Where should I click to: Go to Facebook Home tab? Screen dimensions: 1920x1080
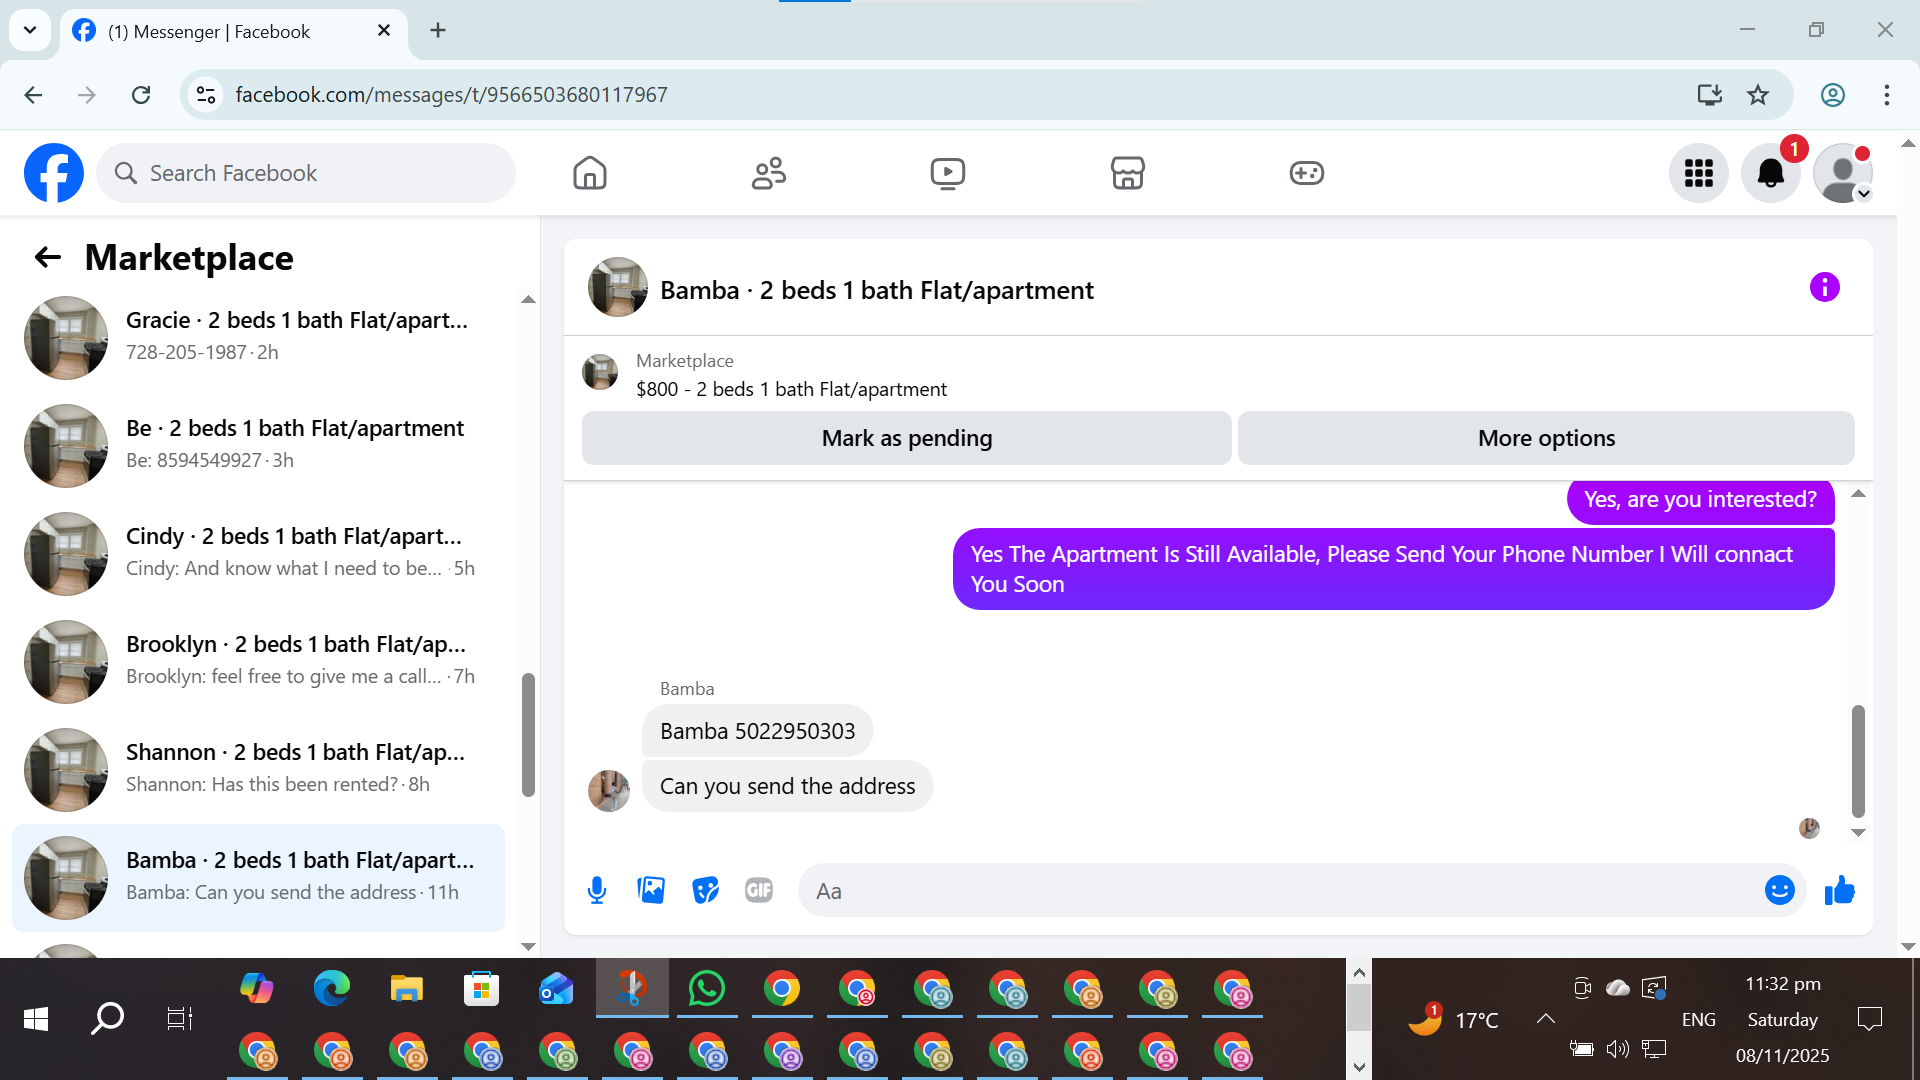tap(590, 174)
